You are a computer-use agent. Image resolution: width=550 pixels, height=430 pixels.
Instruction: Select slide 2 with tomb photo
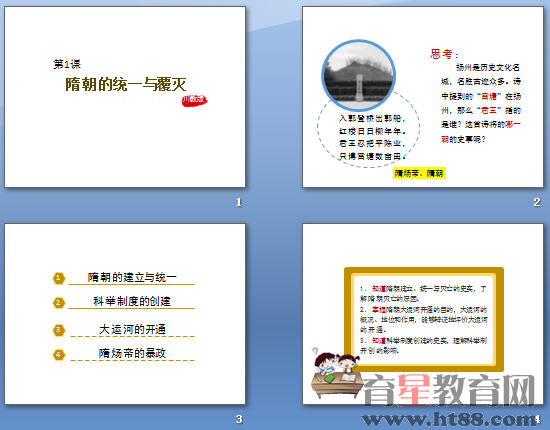423,97
